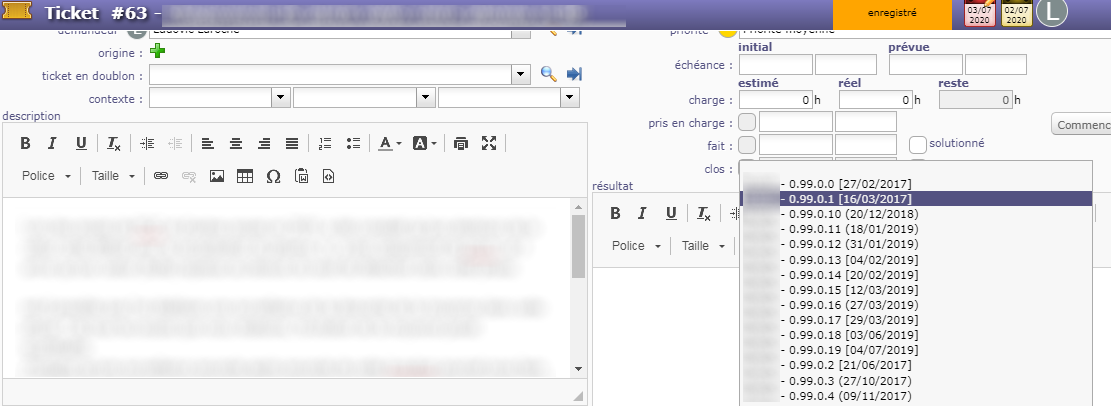
Task: Align description text right
Action: coord(264,143)
